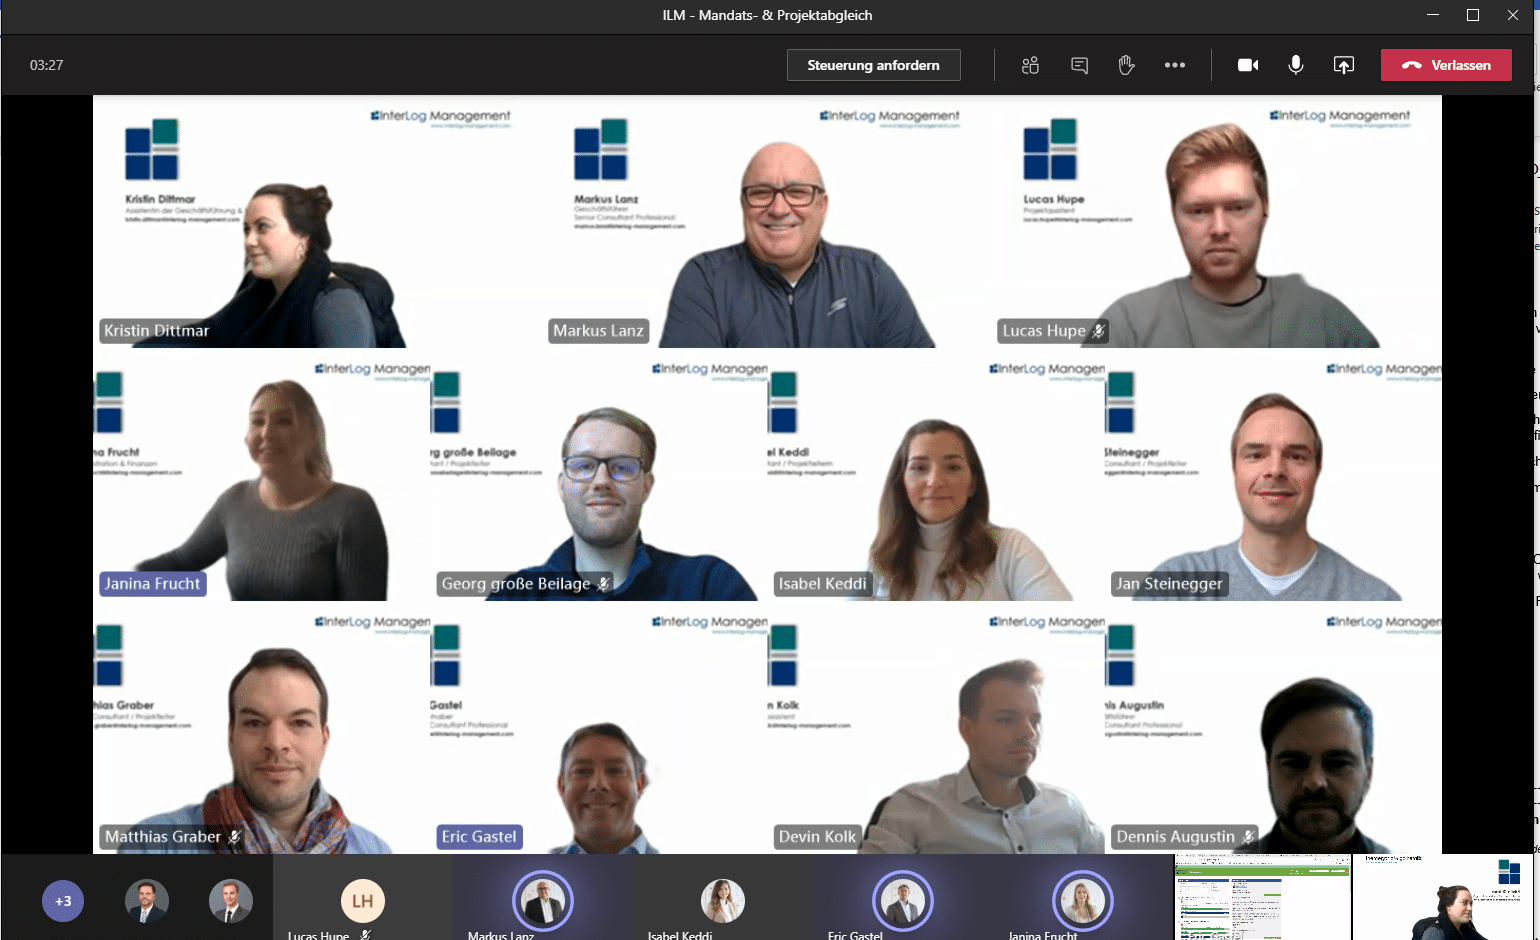1540x940 pixels.
Task: Click the muted mic icon in Lucas Hupe's bottom strip entry
Action: (x=365, y=935)
